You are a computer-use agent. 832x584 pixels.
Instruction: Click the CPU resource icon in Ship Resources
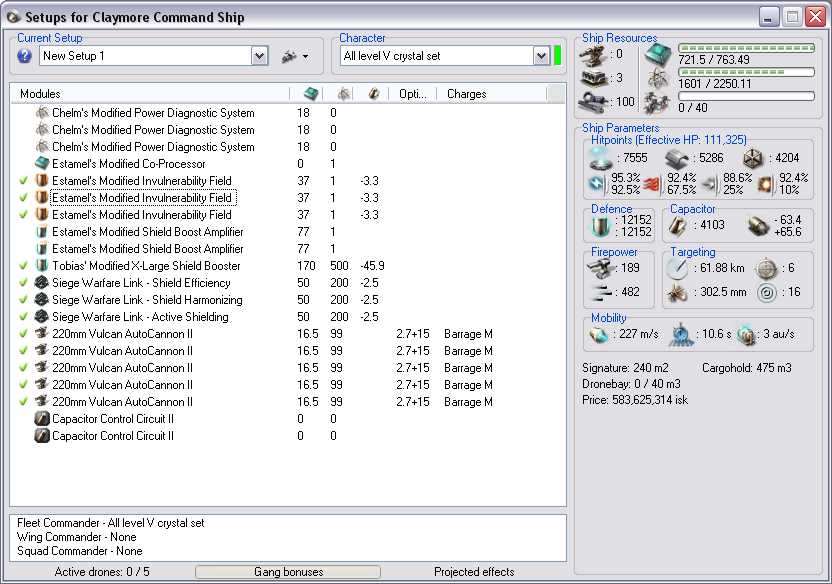click(658, 55)
